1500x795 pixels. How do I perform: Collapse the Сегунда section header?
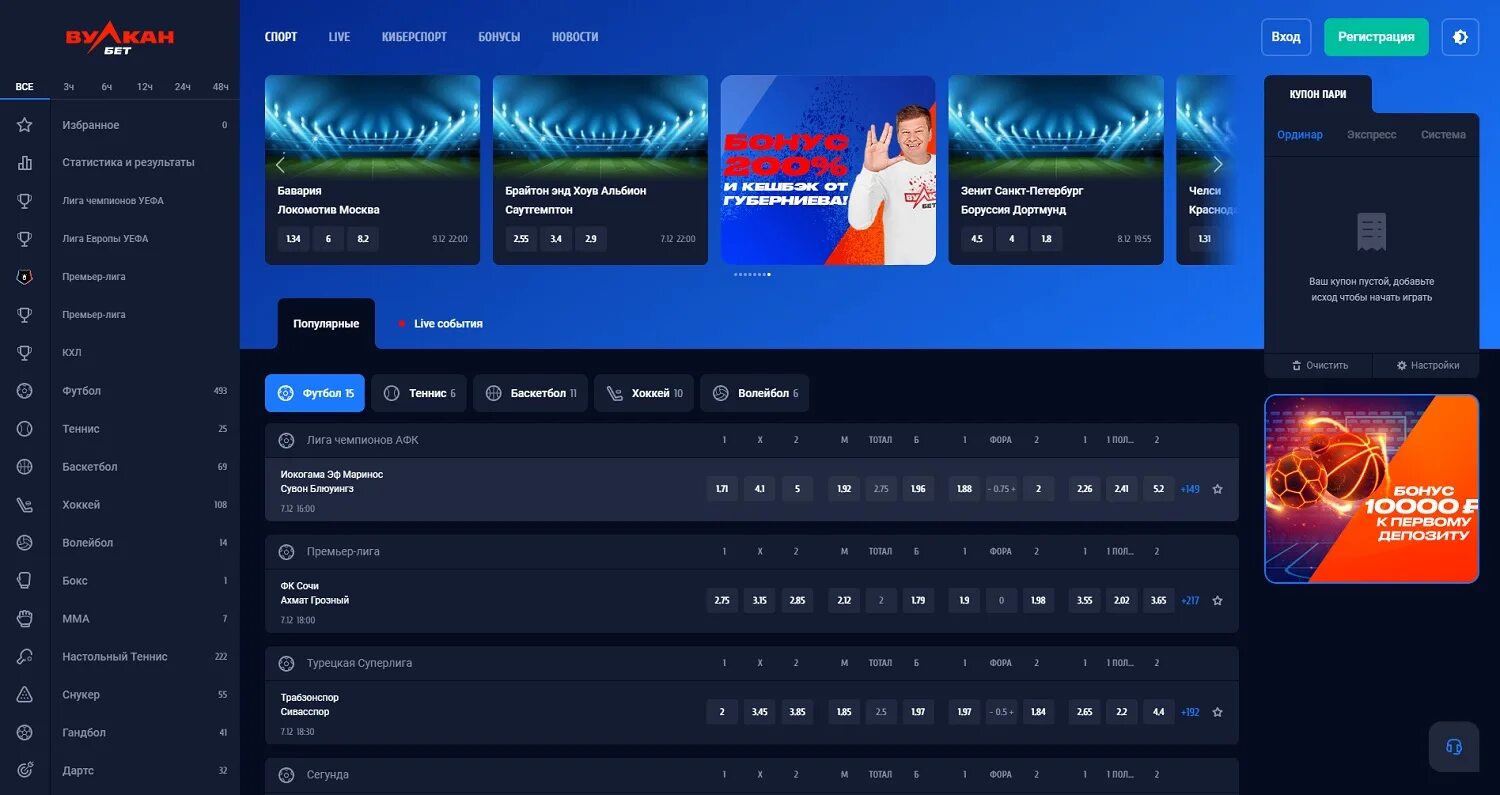(752, 775)
